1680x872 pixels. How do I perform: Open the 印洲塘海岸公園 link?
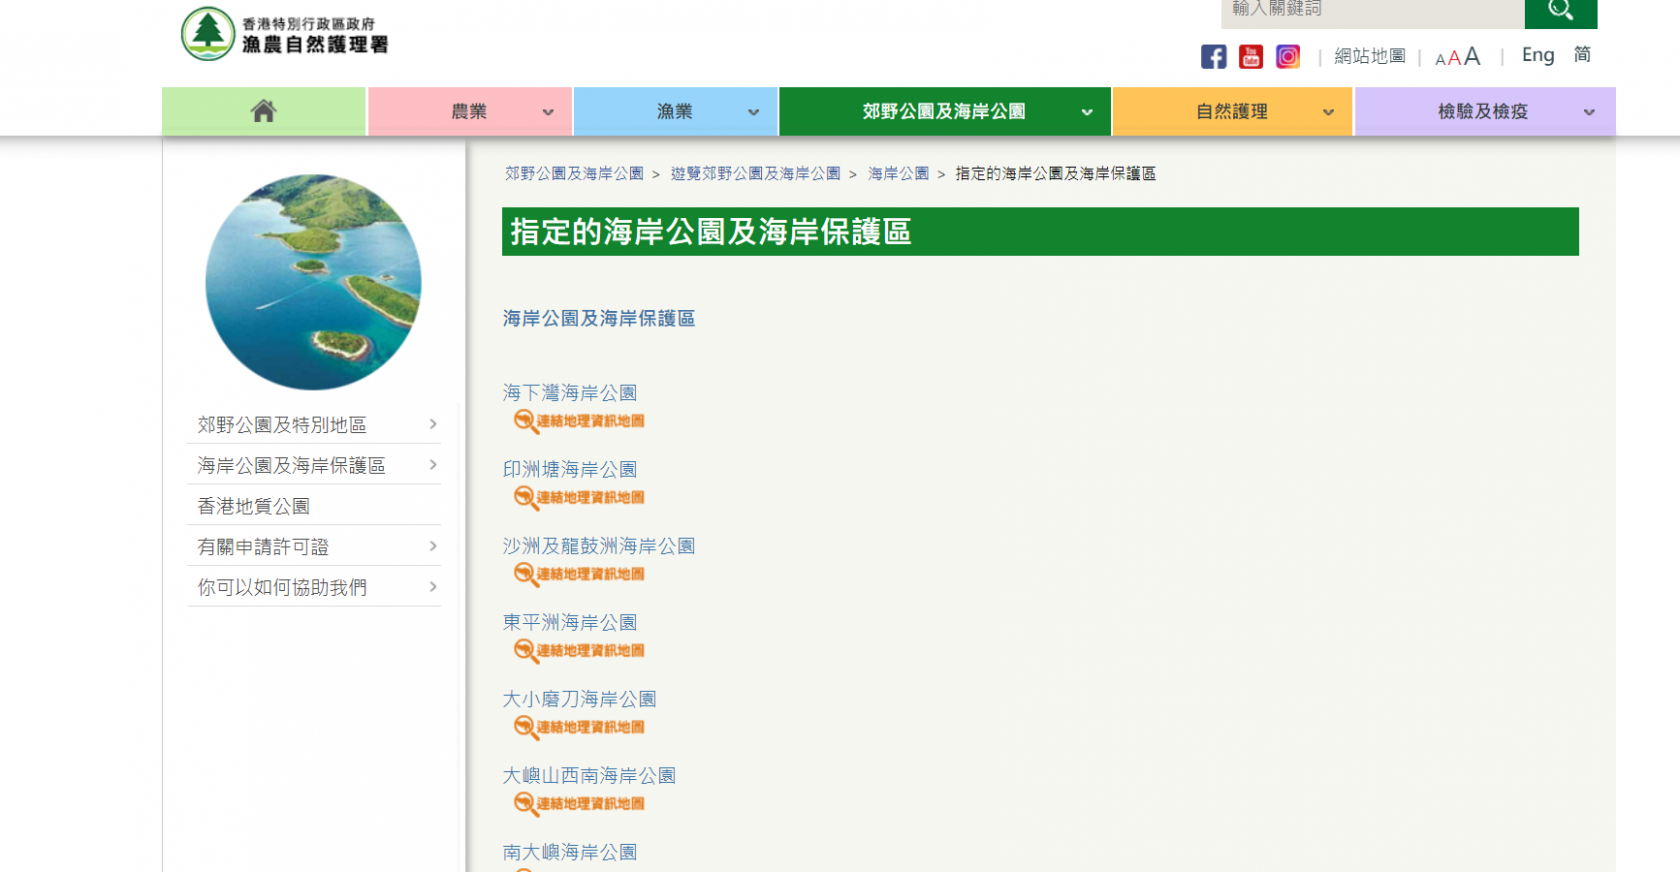tap(570, 469)
